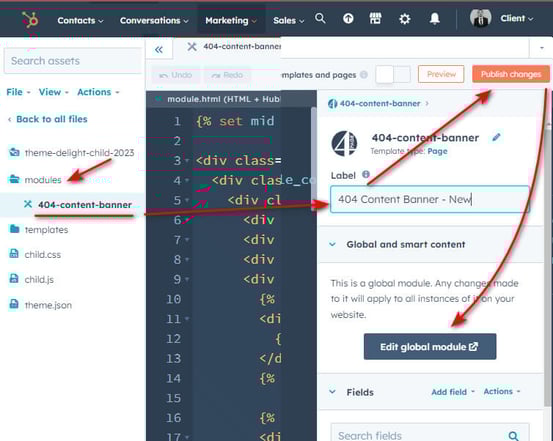This screenshot has height=441, width=553.
Task: Click the Redo button
Action: (227, 75)
